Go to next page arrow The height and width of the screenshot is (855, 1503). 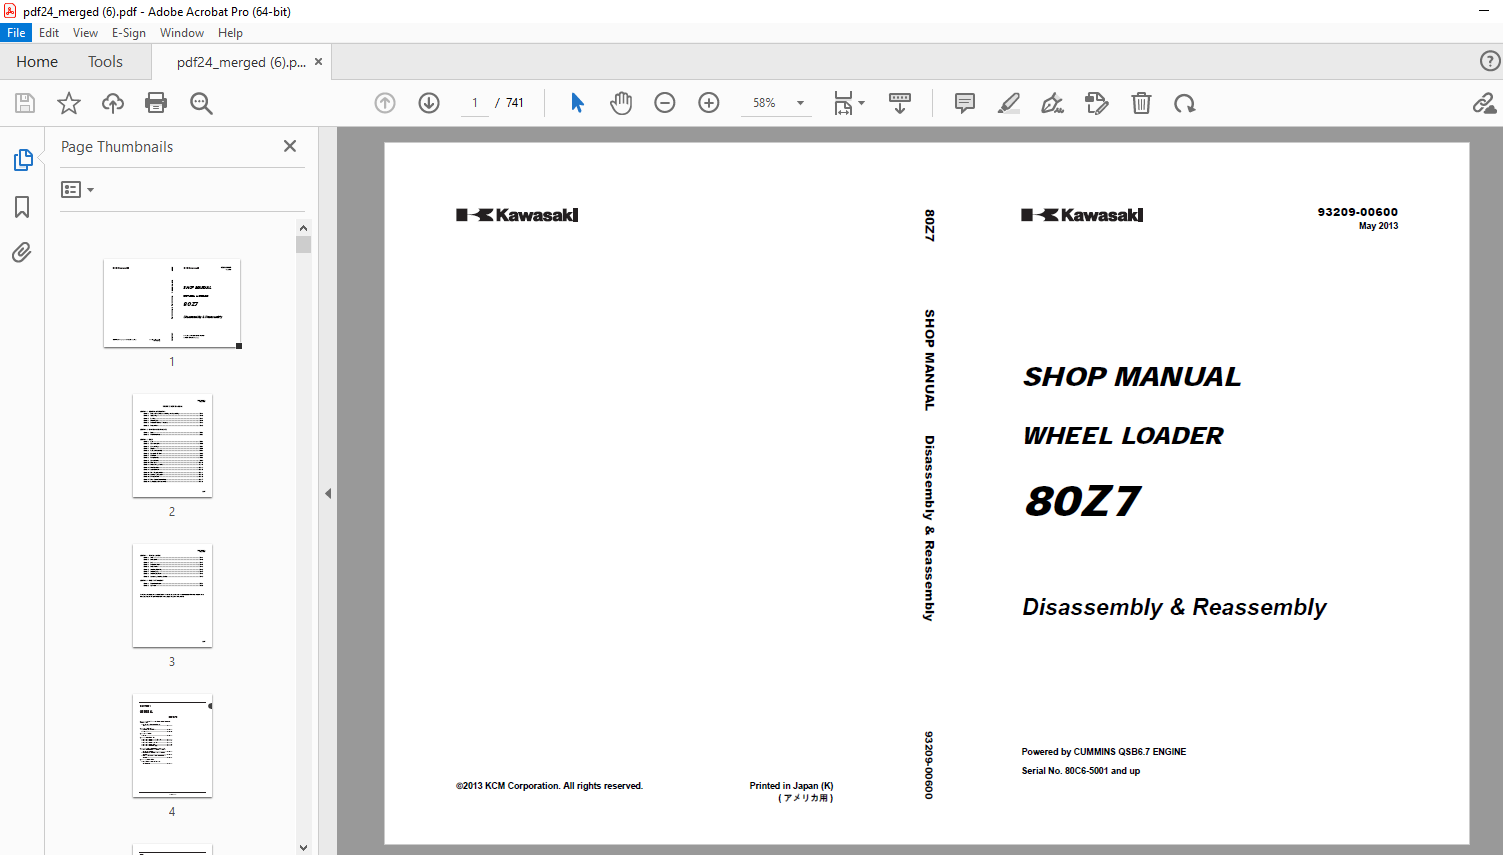pyautogui.click(x=429, y=103)
